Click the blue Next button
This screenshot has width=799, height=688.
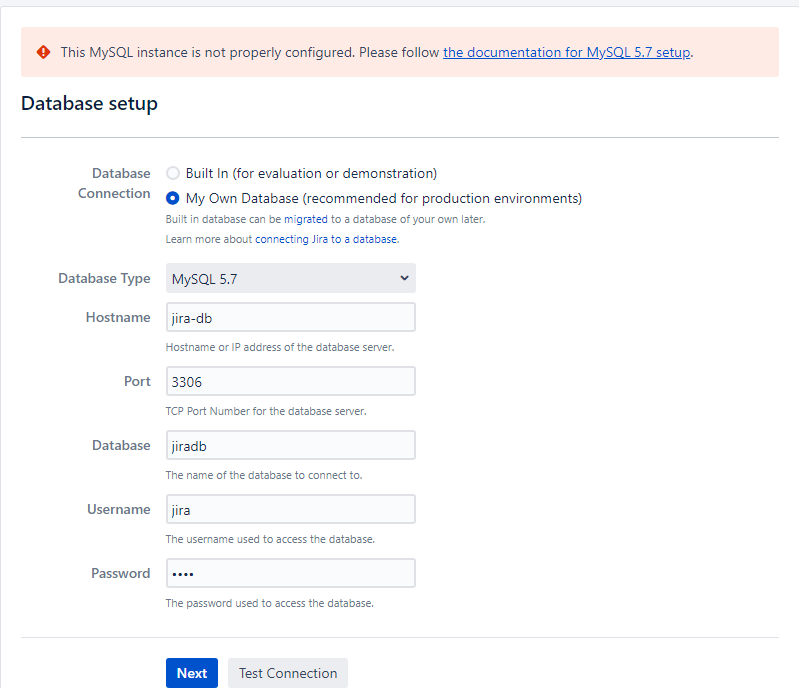coord(192,673)
